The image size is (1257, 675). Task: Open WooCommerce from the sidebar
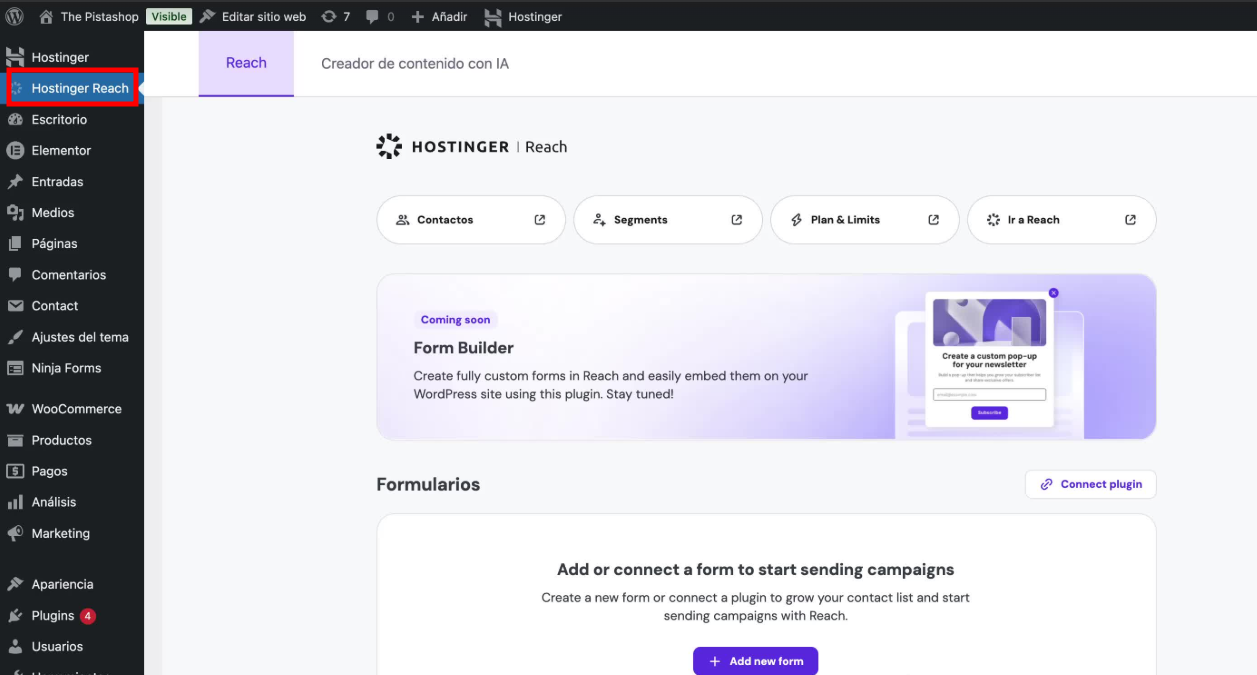[x=75, y=409]
